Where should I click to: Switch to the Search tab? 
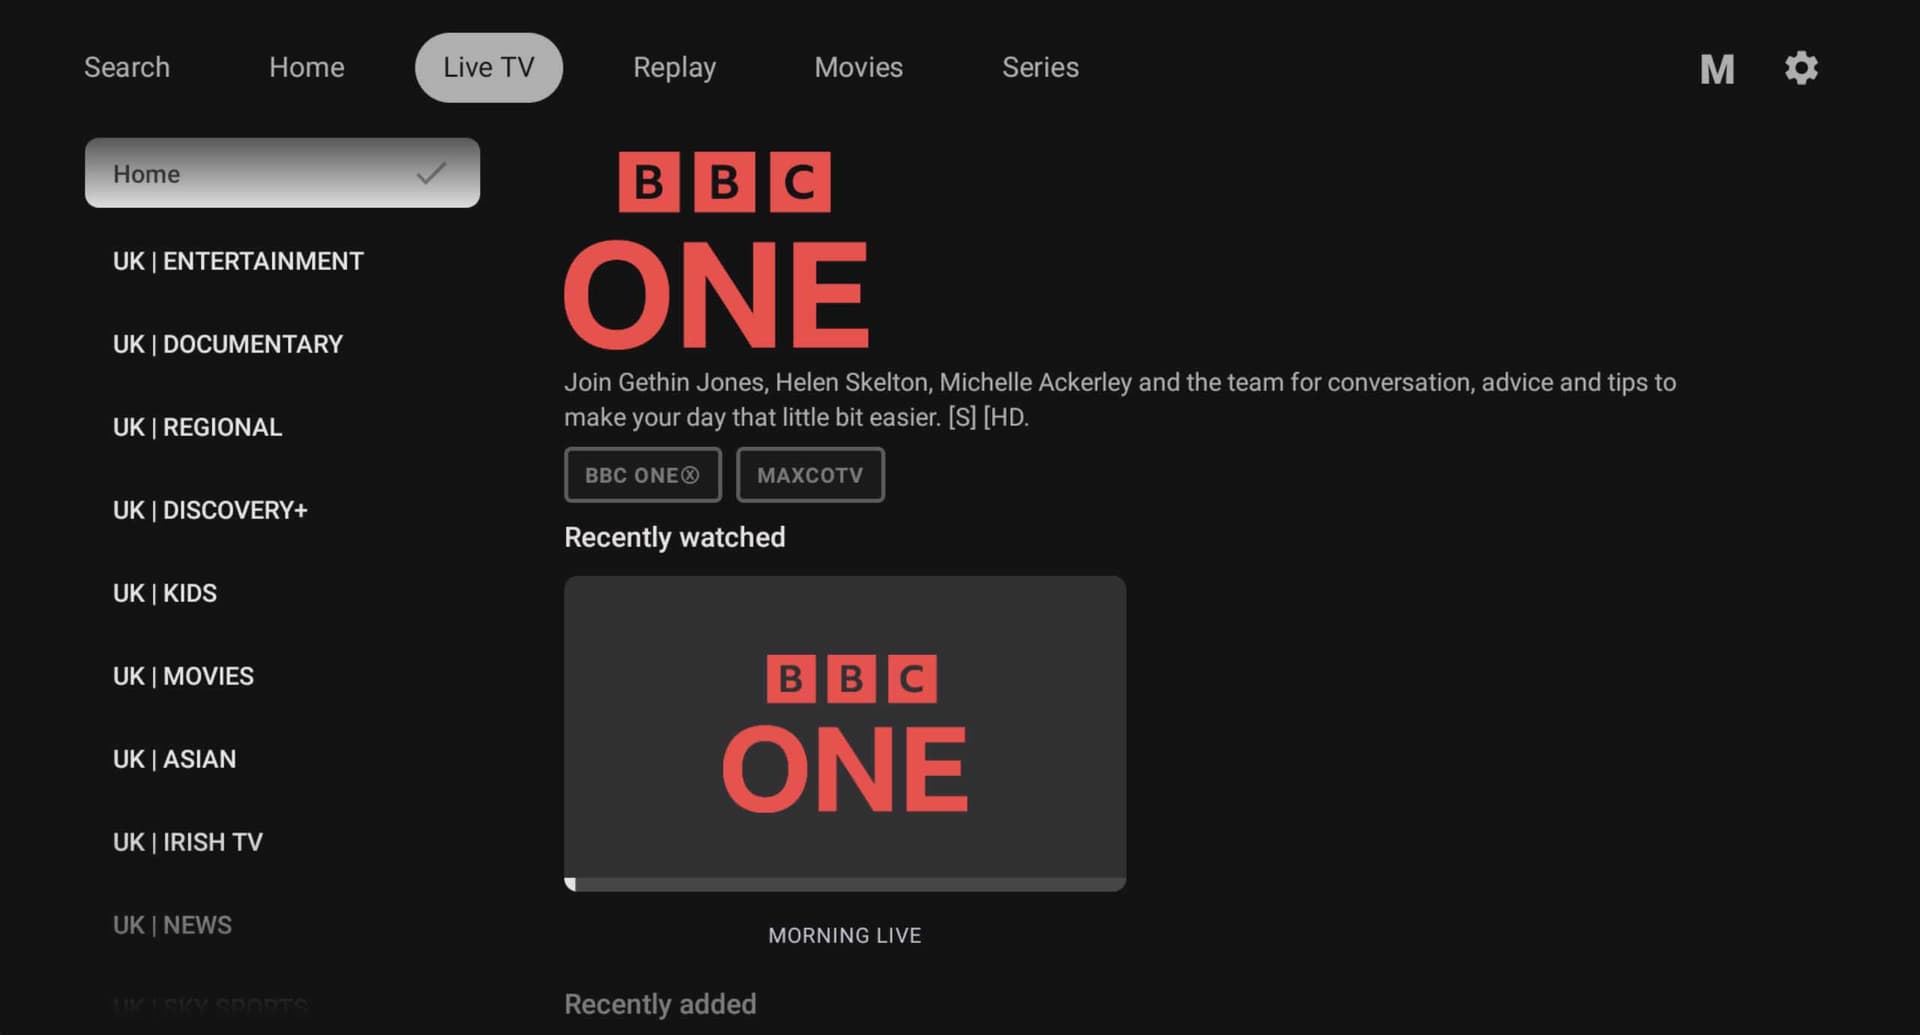[127, 67]
